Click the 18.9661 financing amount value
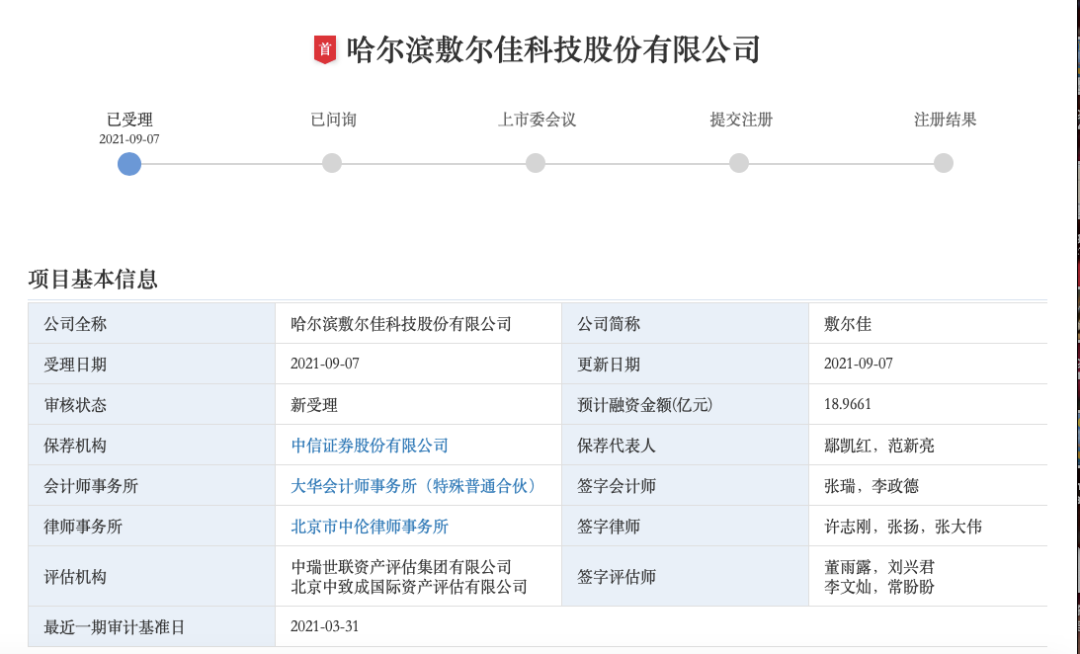 coord(847,404)
